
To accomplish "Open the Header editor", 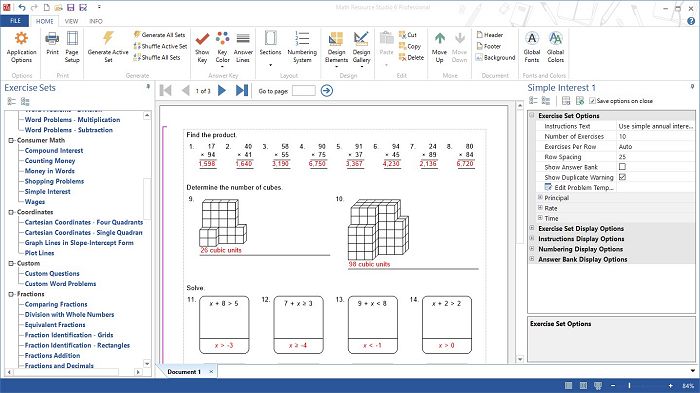I will tap(489, 34).
